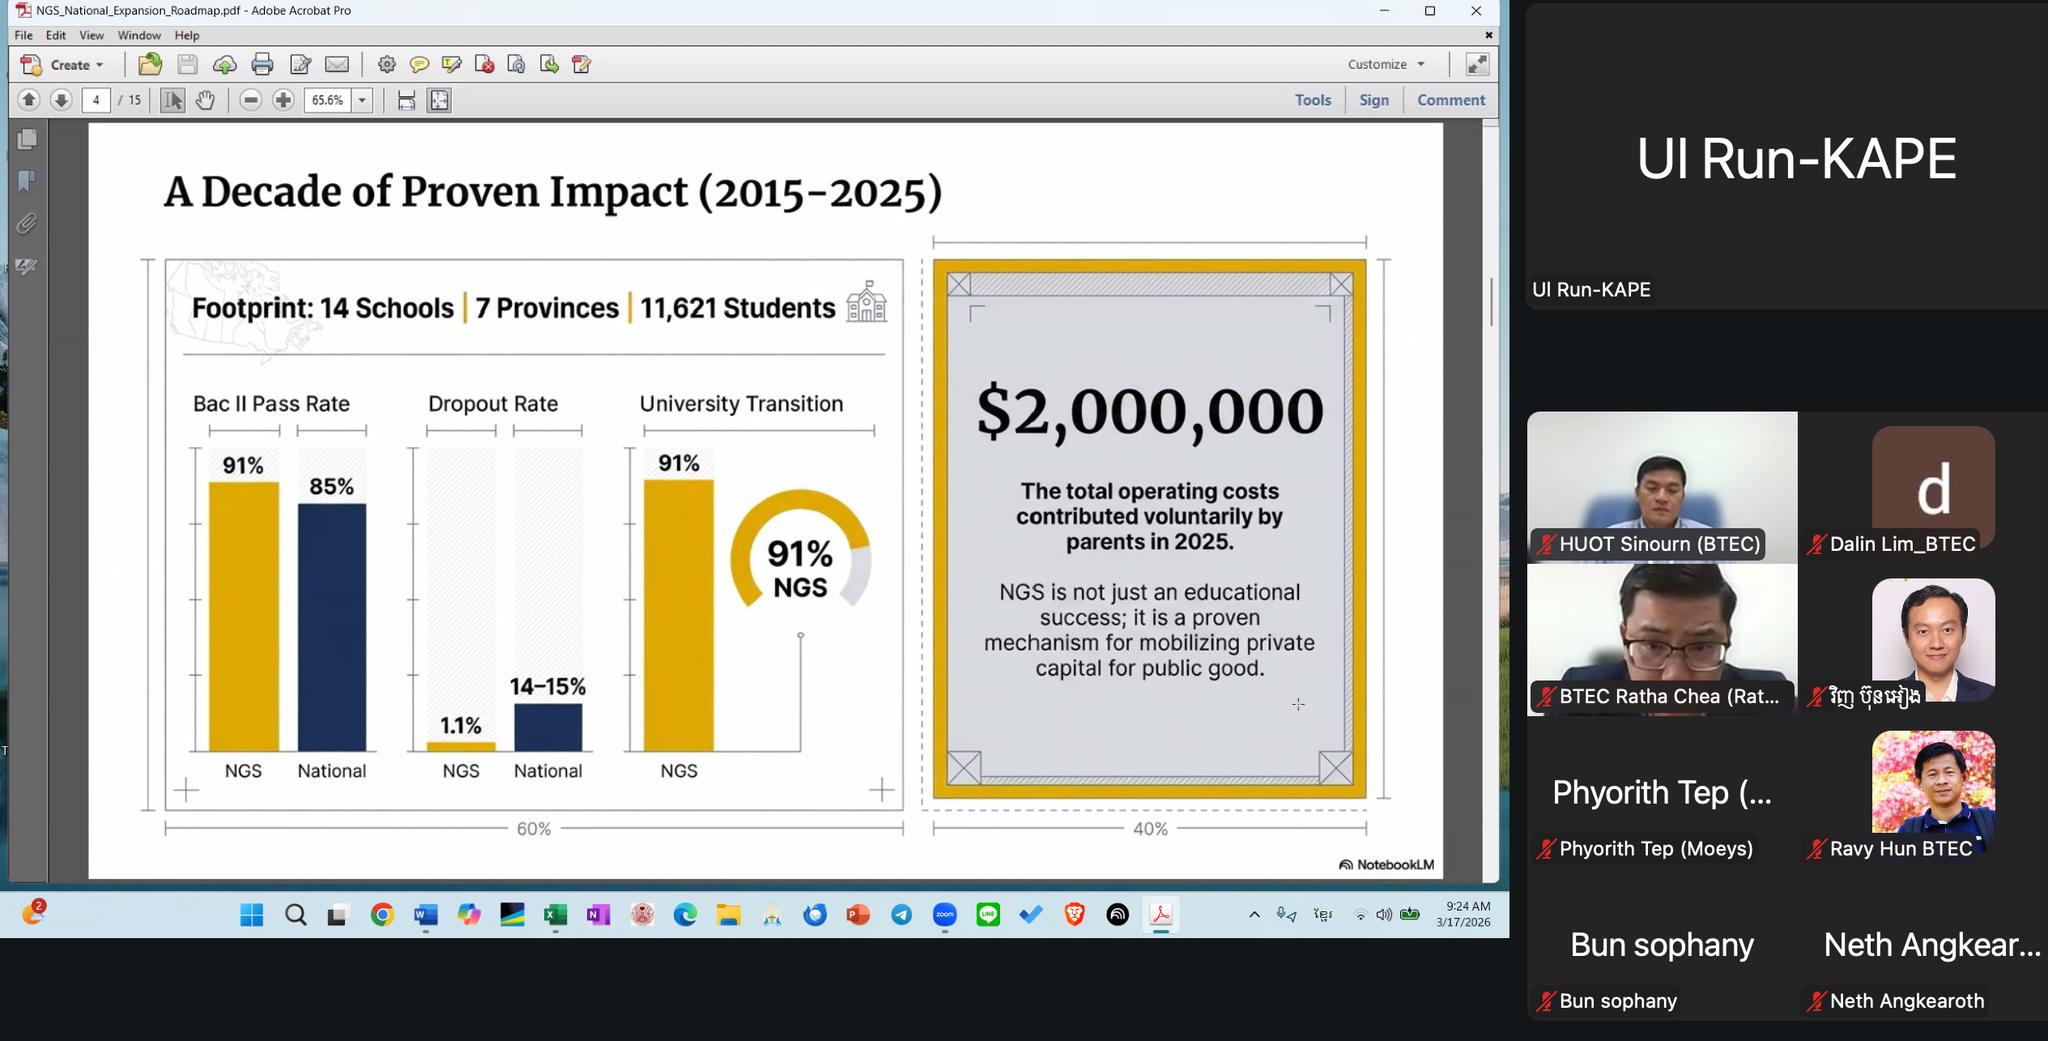Toggle read mode in toolbar corner

(x=1477, y=65)
